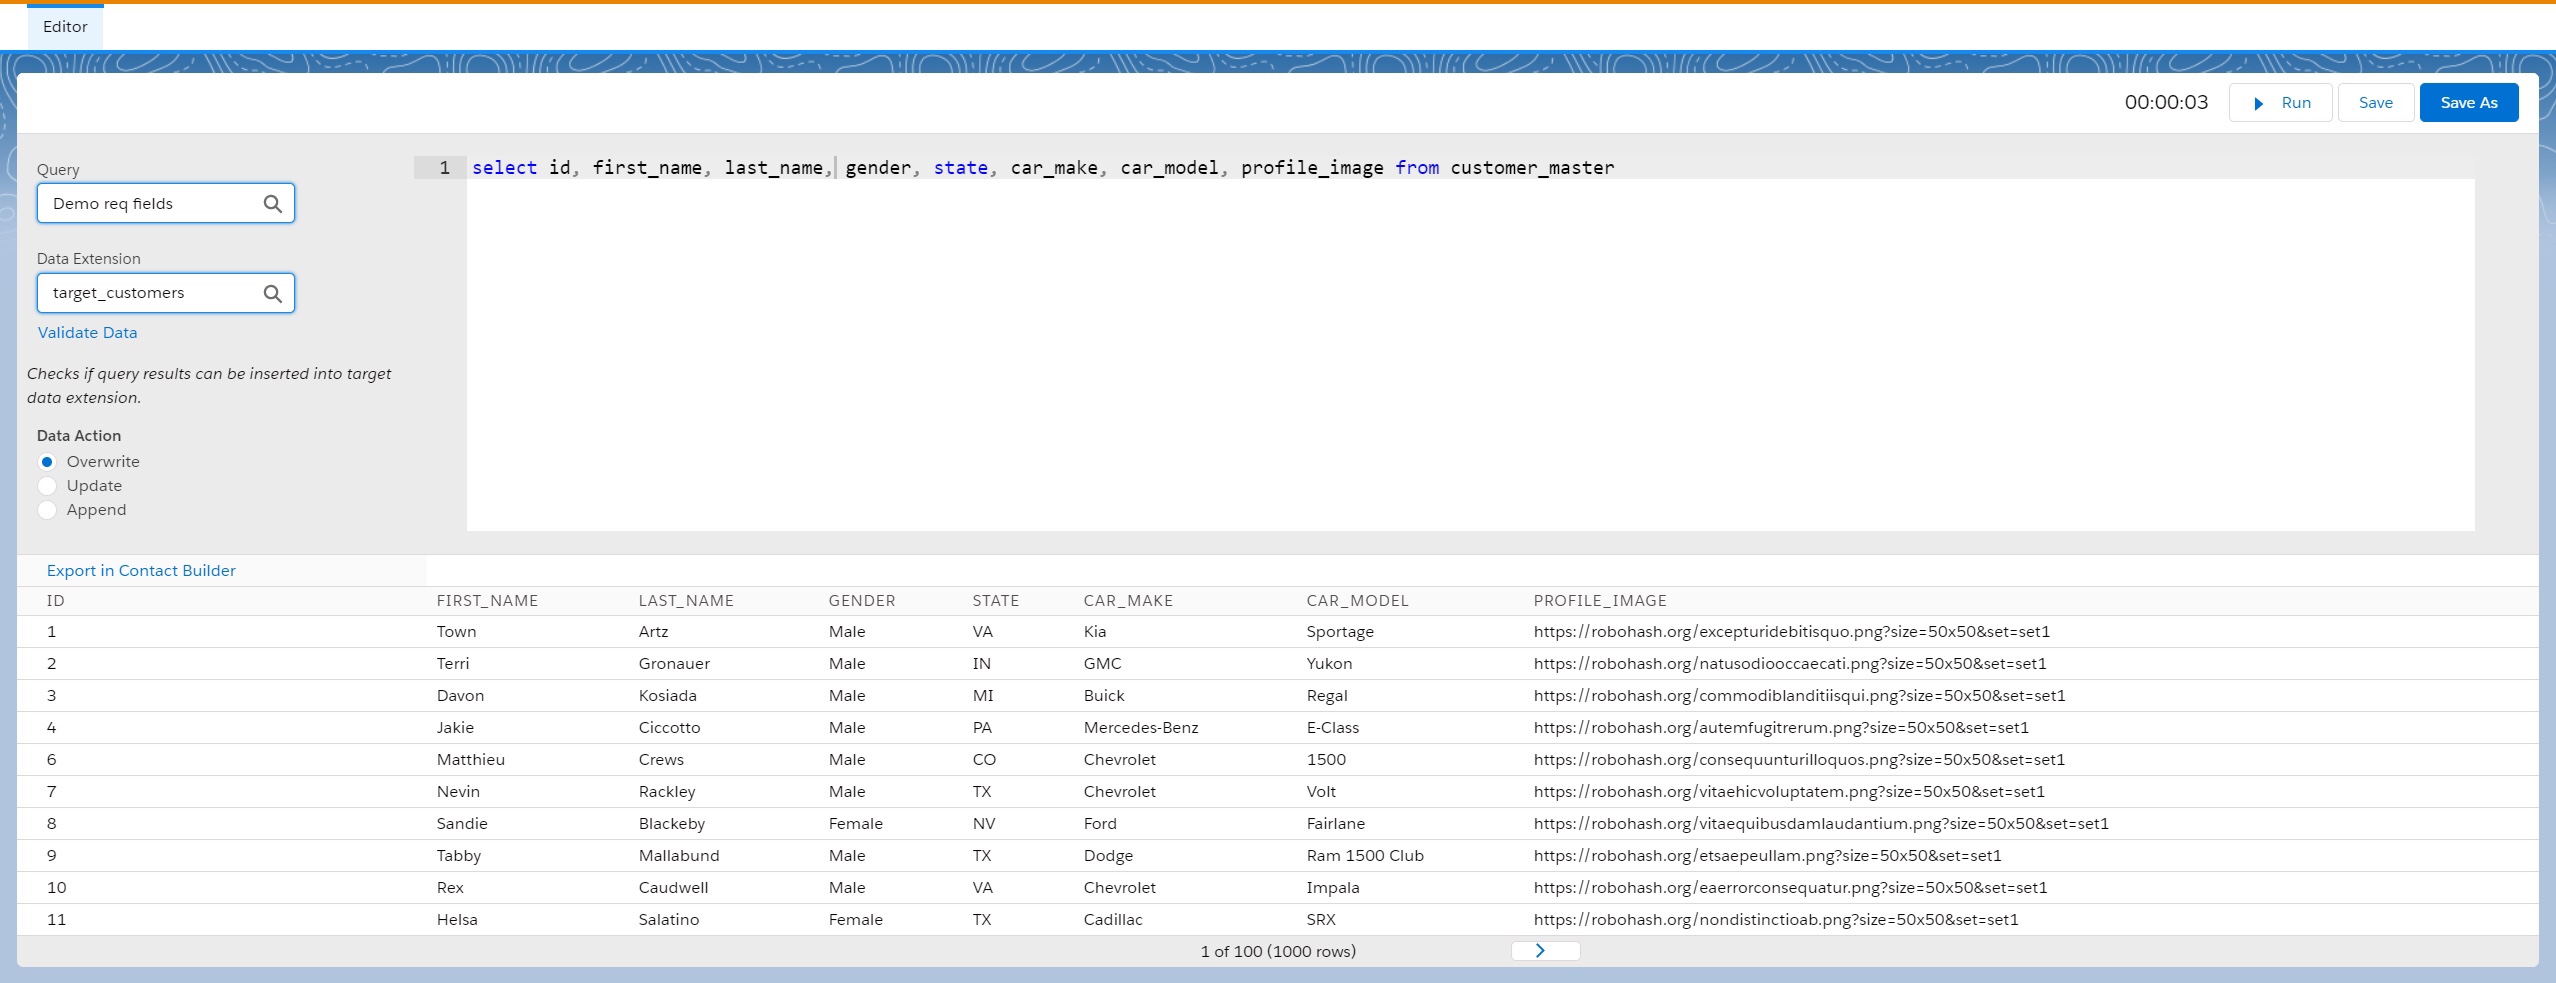Open Export in Contact Builder link
The width and height of the screenshot is (2556, 983).
(x=141, y=571)
